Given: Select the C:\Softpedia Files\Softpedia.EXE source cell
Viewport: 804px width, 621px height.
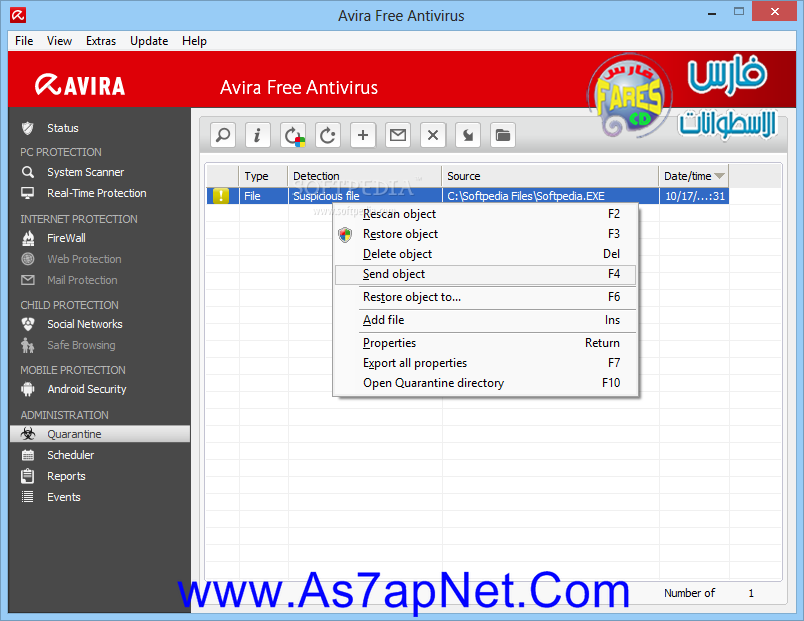Looking at the screenshot, I should tap(551, 196).
